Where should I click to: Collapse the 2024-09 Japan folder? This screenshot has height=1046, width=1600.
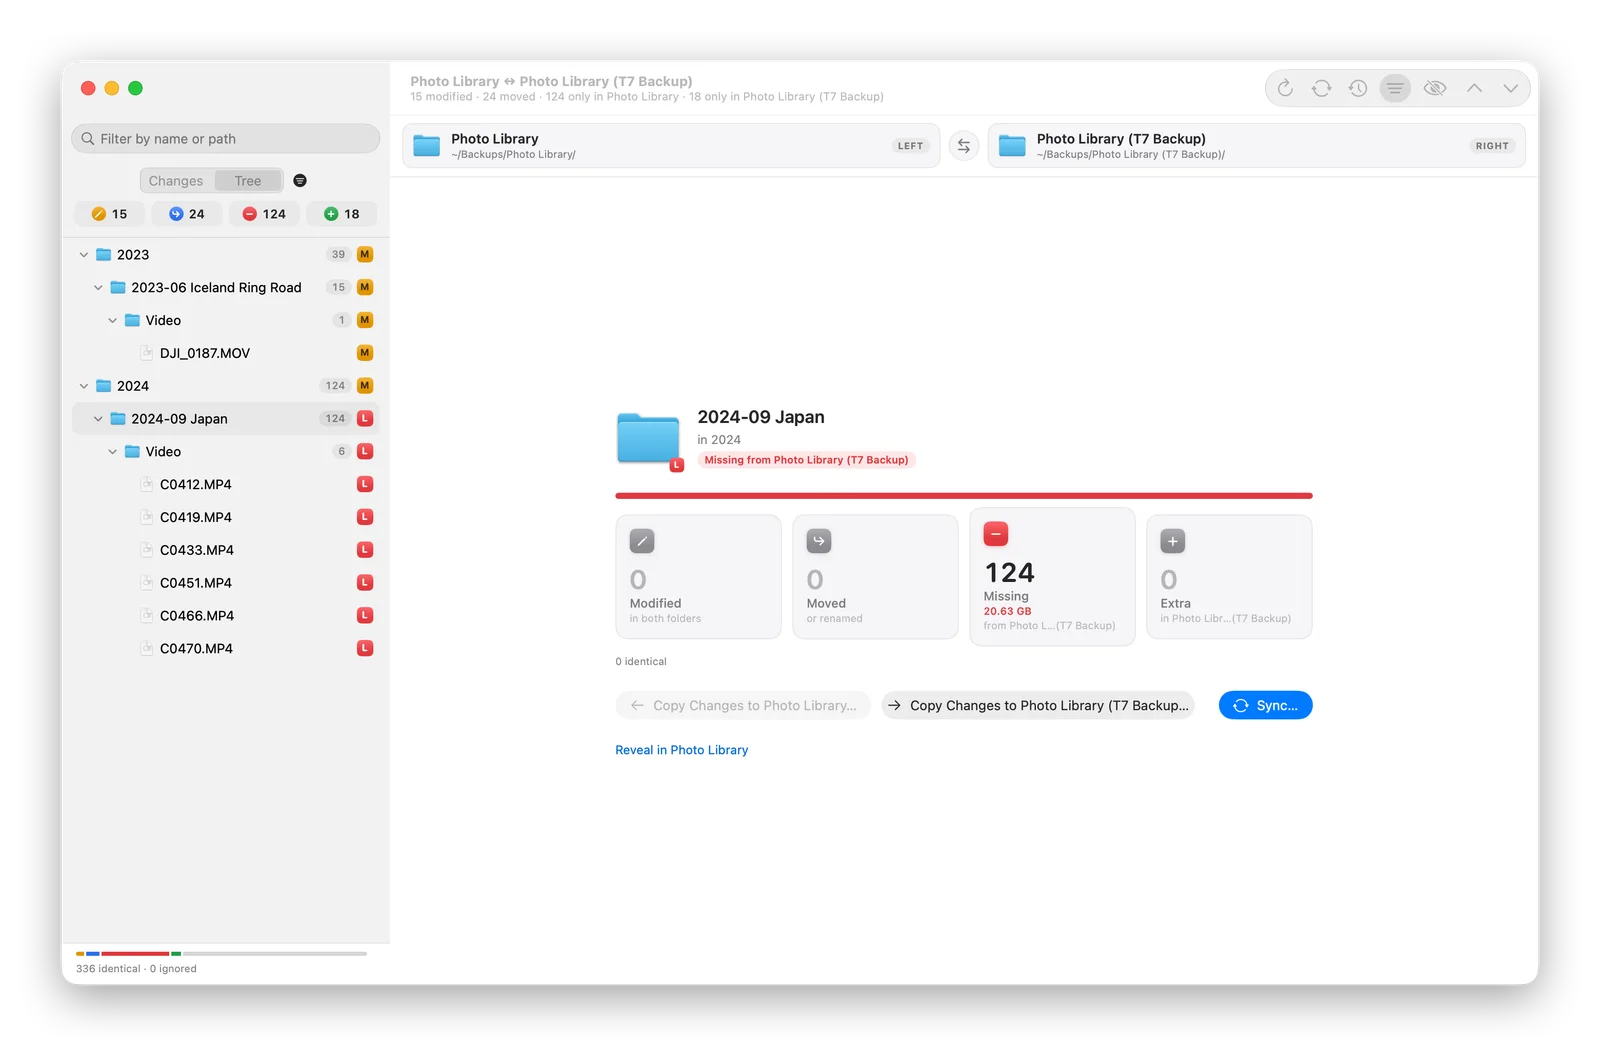click(x=98, y=419)
